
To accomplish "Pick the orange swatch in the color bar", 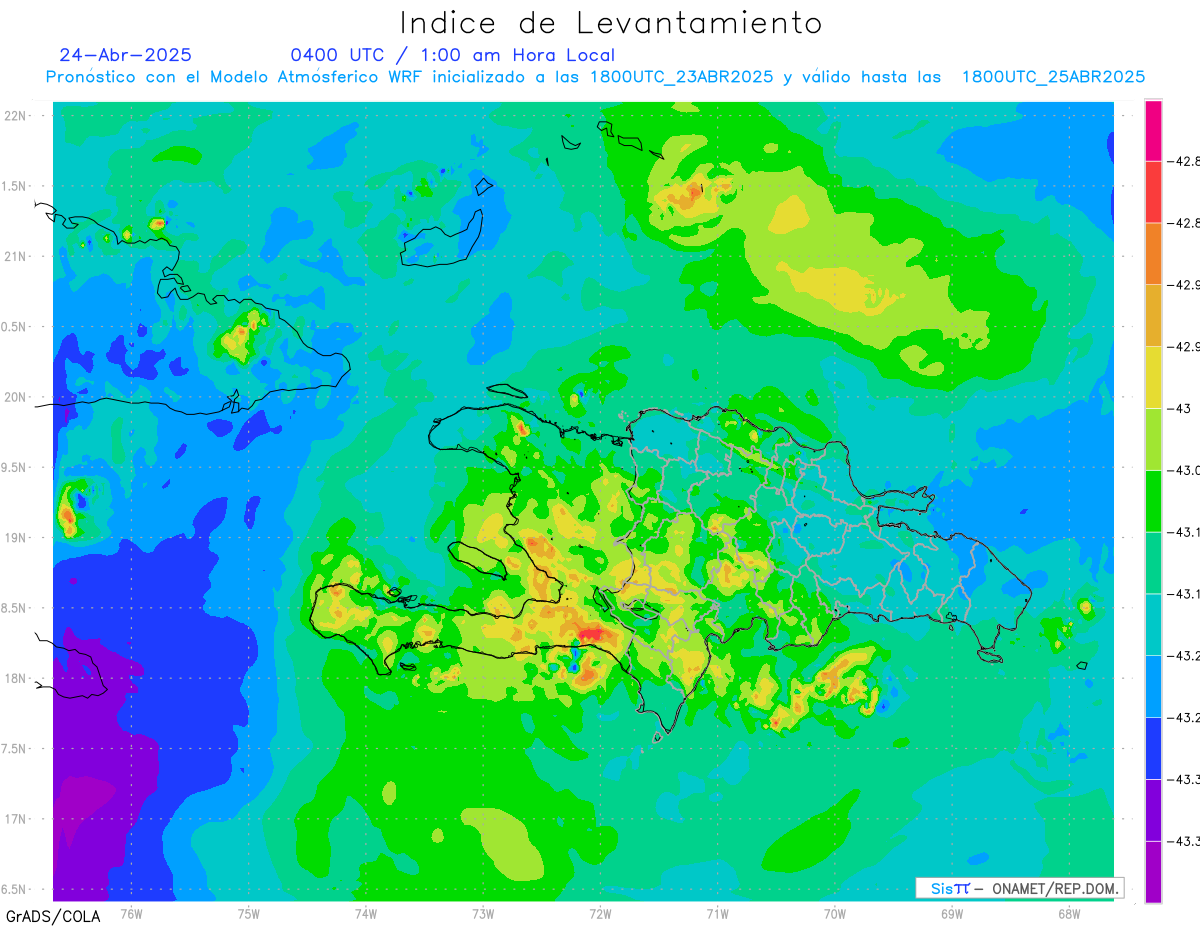I will click(1153, 254).
